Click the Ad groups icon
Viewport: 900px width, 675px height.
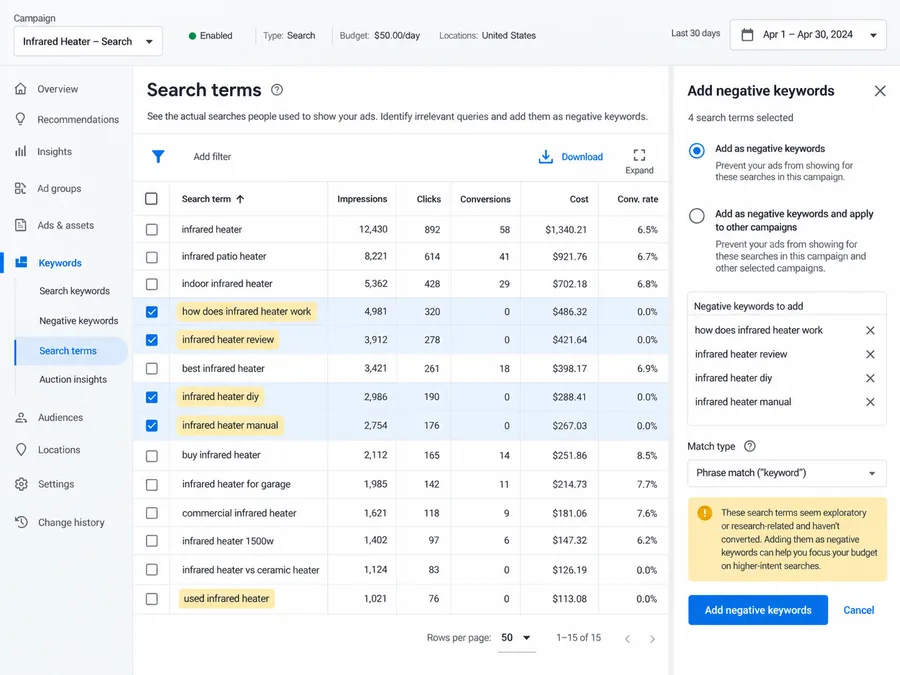coord(21,188)
